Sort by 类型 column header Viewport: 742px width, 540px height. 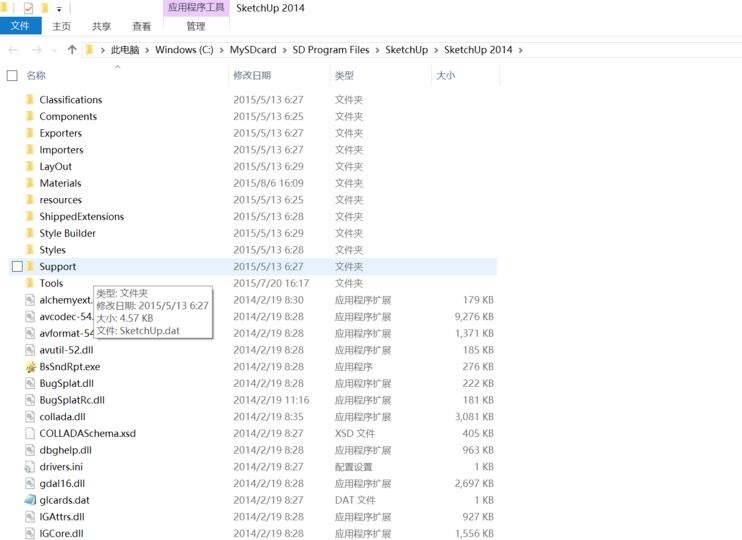click(344, 75)
